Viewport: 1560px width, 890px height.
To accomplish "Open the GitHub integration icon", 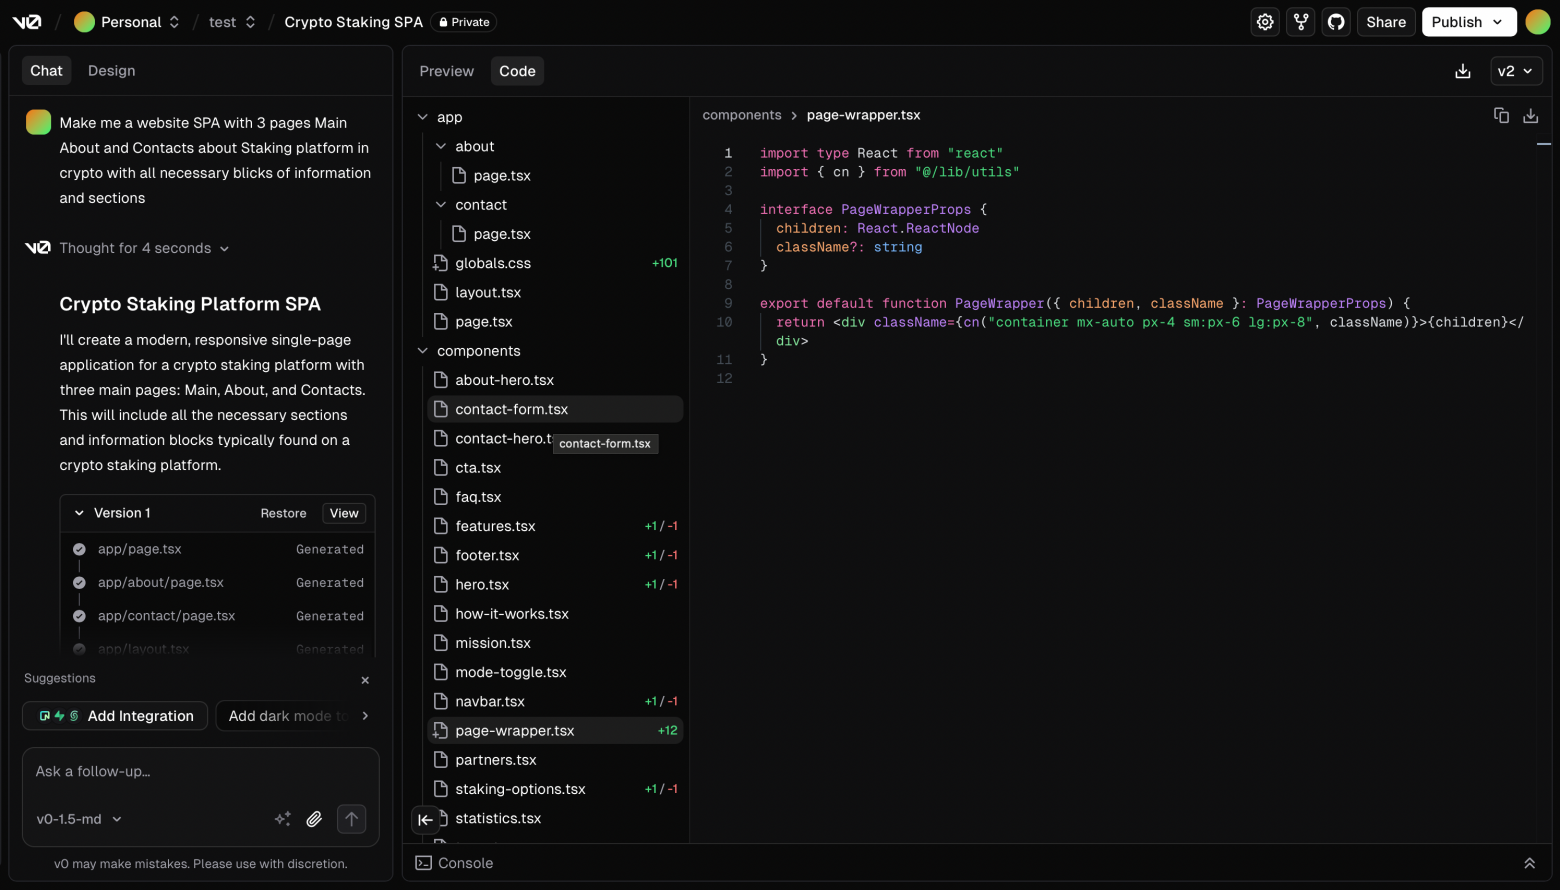I will pos(1336,21).
